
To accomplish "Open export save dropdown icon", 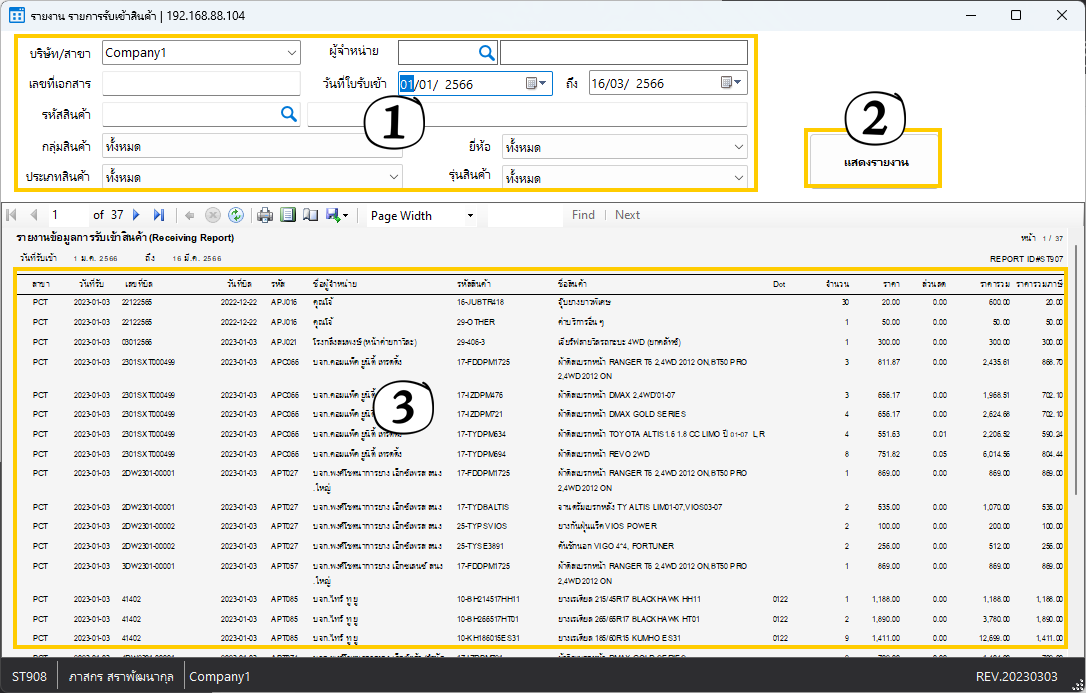I will pyautogui.click(x=337, y=215).
